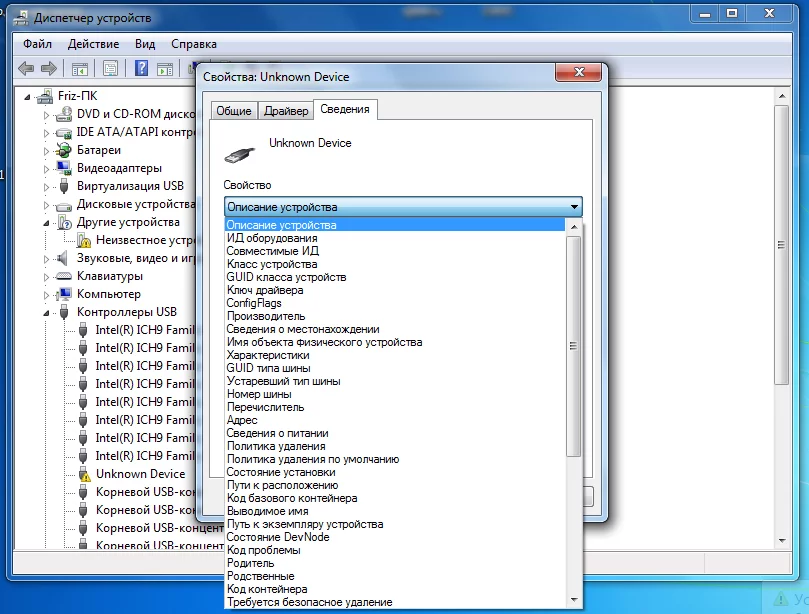
Task: Select ИД оборудования in the property list
Action: (290, 238)
